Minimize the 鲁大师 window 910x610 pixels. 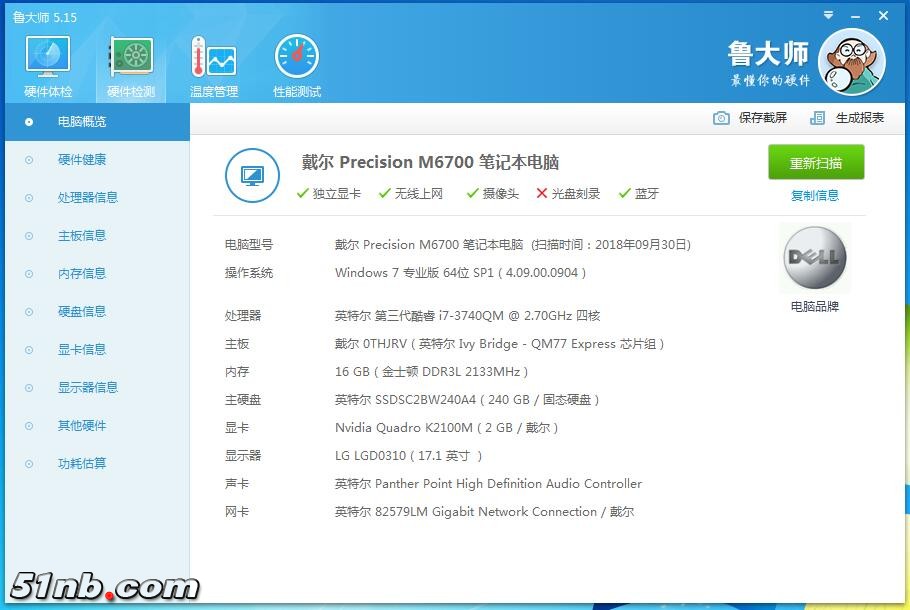(x=855, y=16)
